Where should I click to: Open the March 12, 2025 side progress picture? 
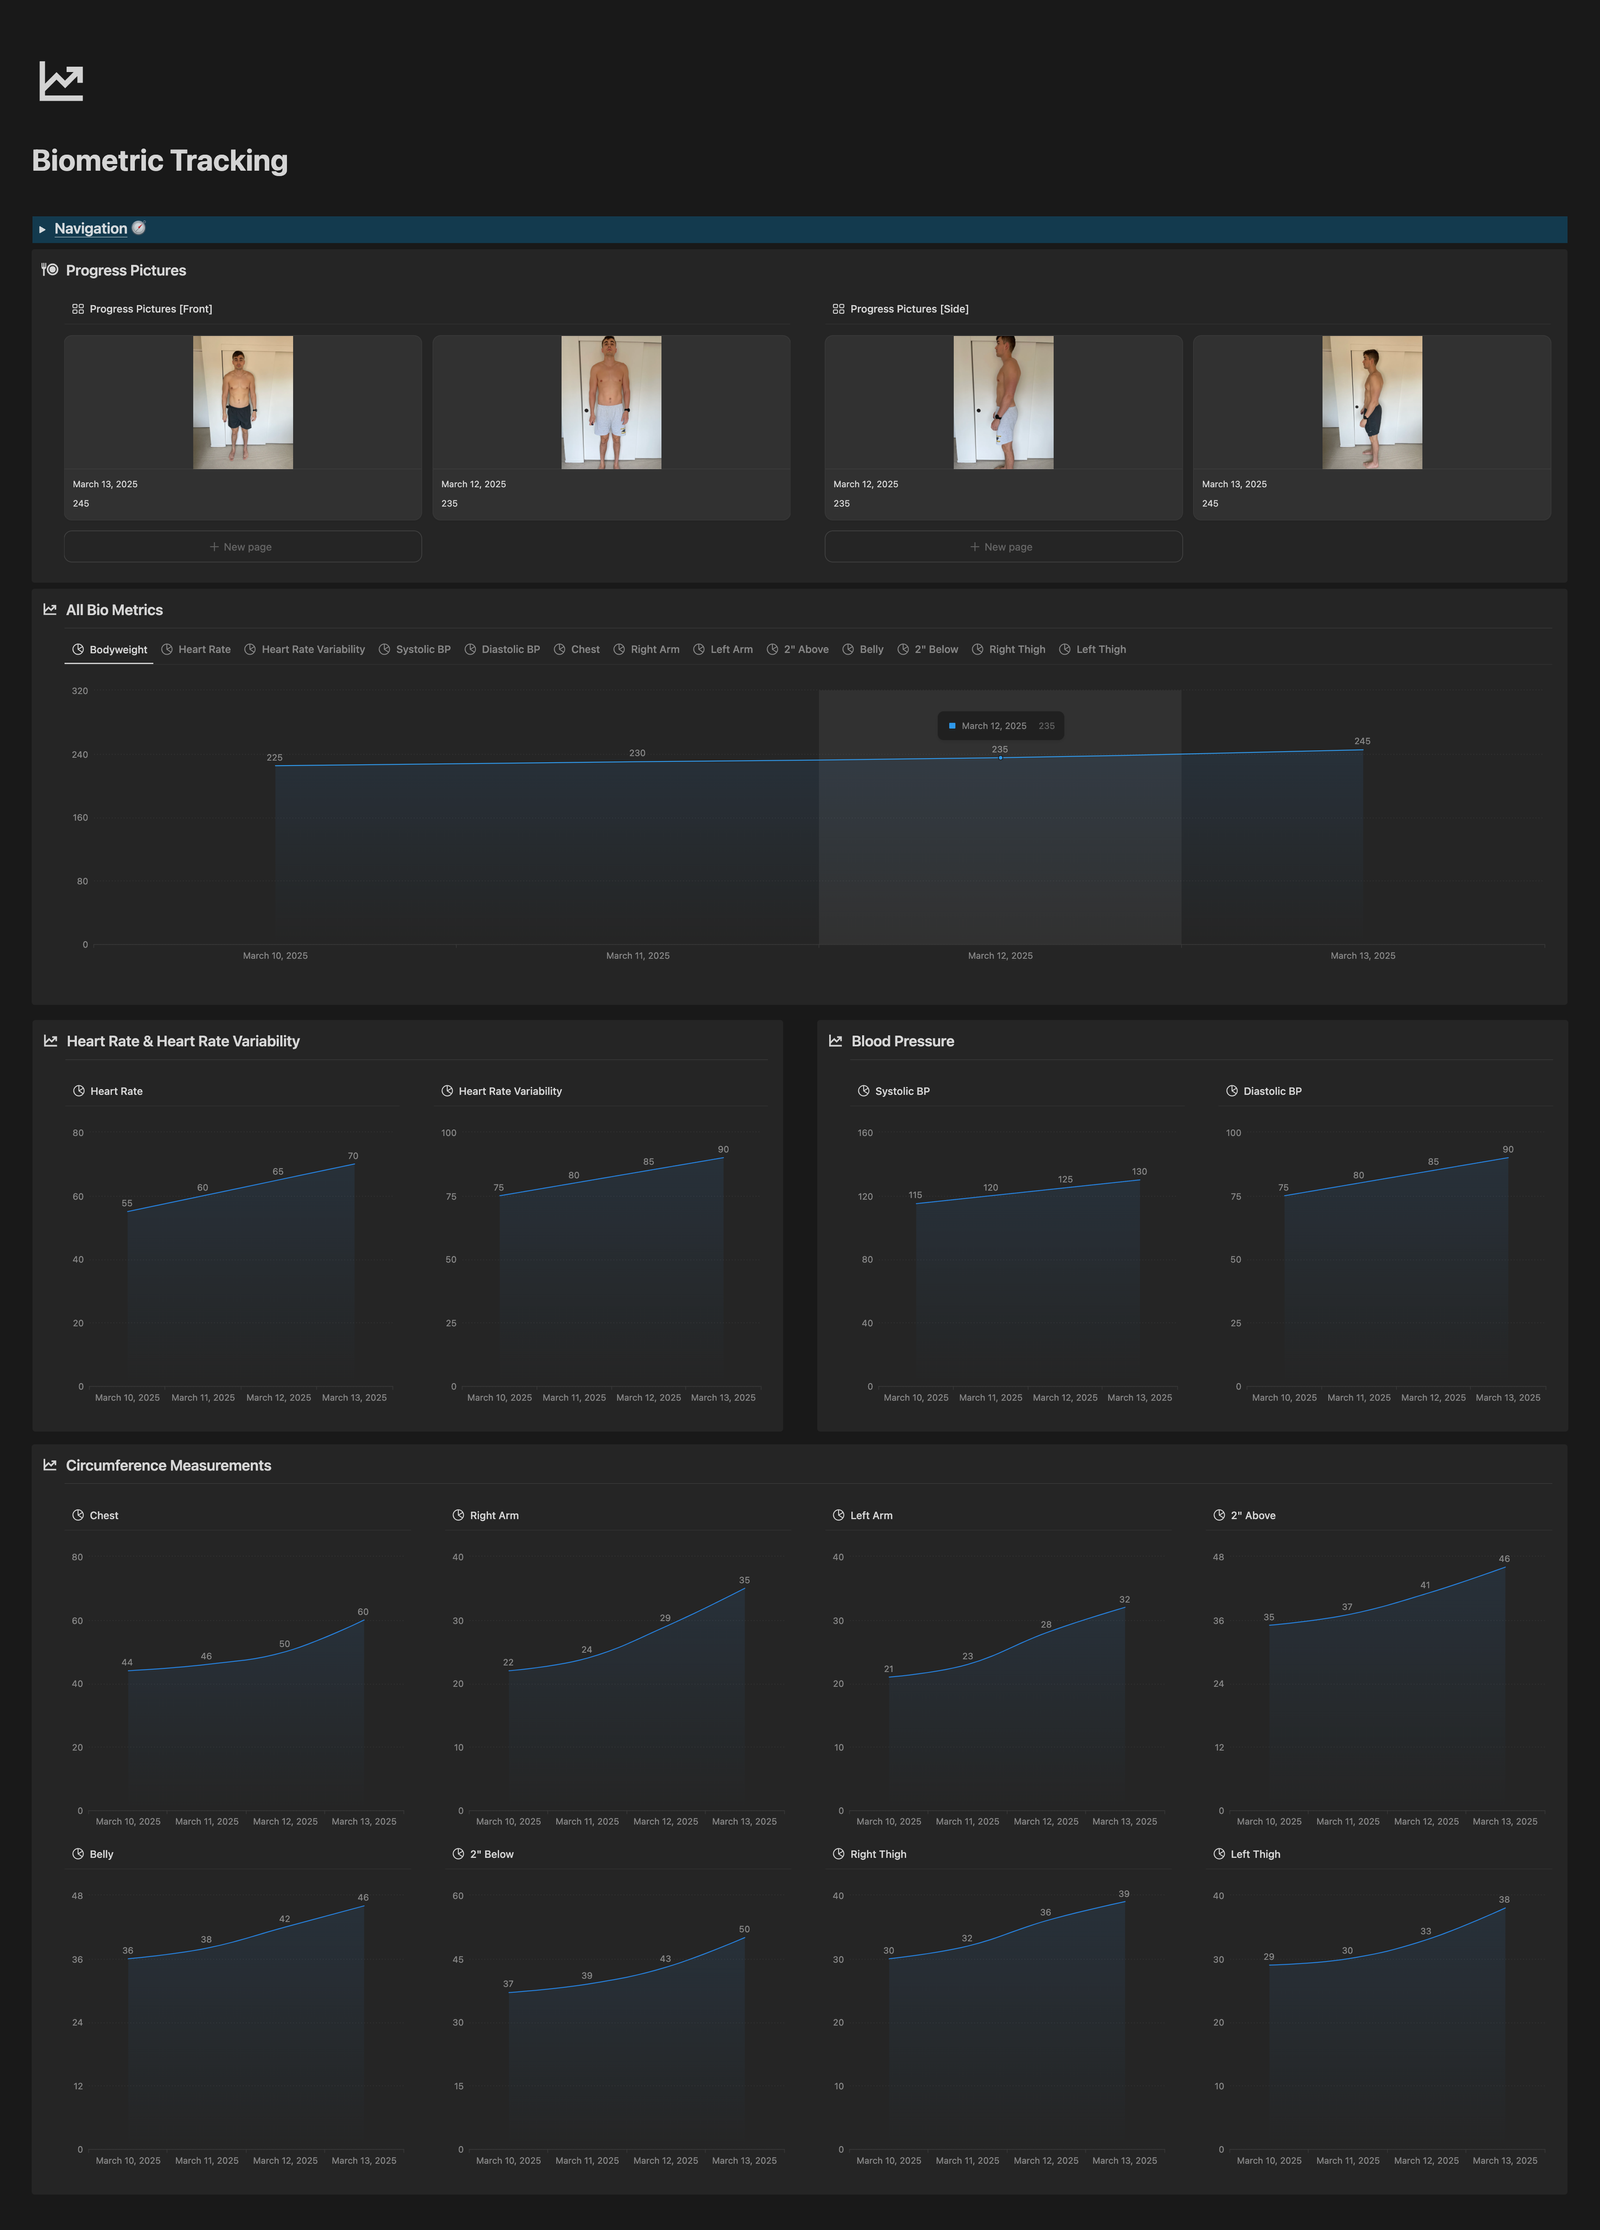click(1003, 403)
